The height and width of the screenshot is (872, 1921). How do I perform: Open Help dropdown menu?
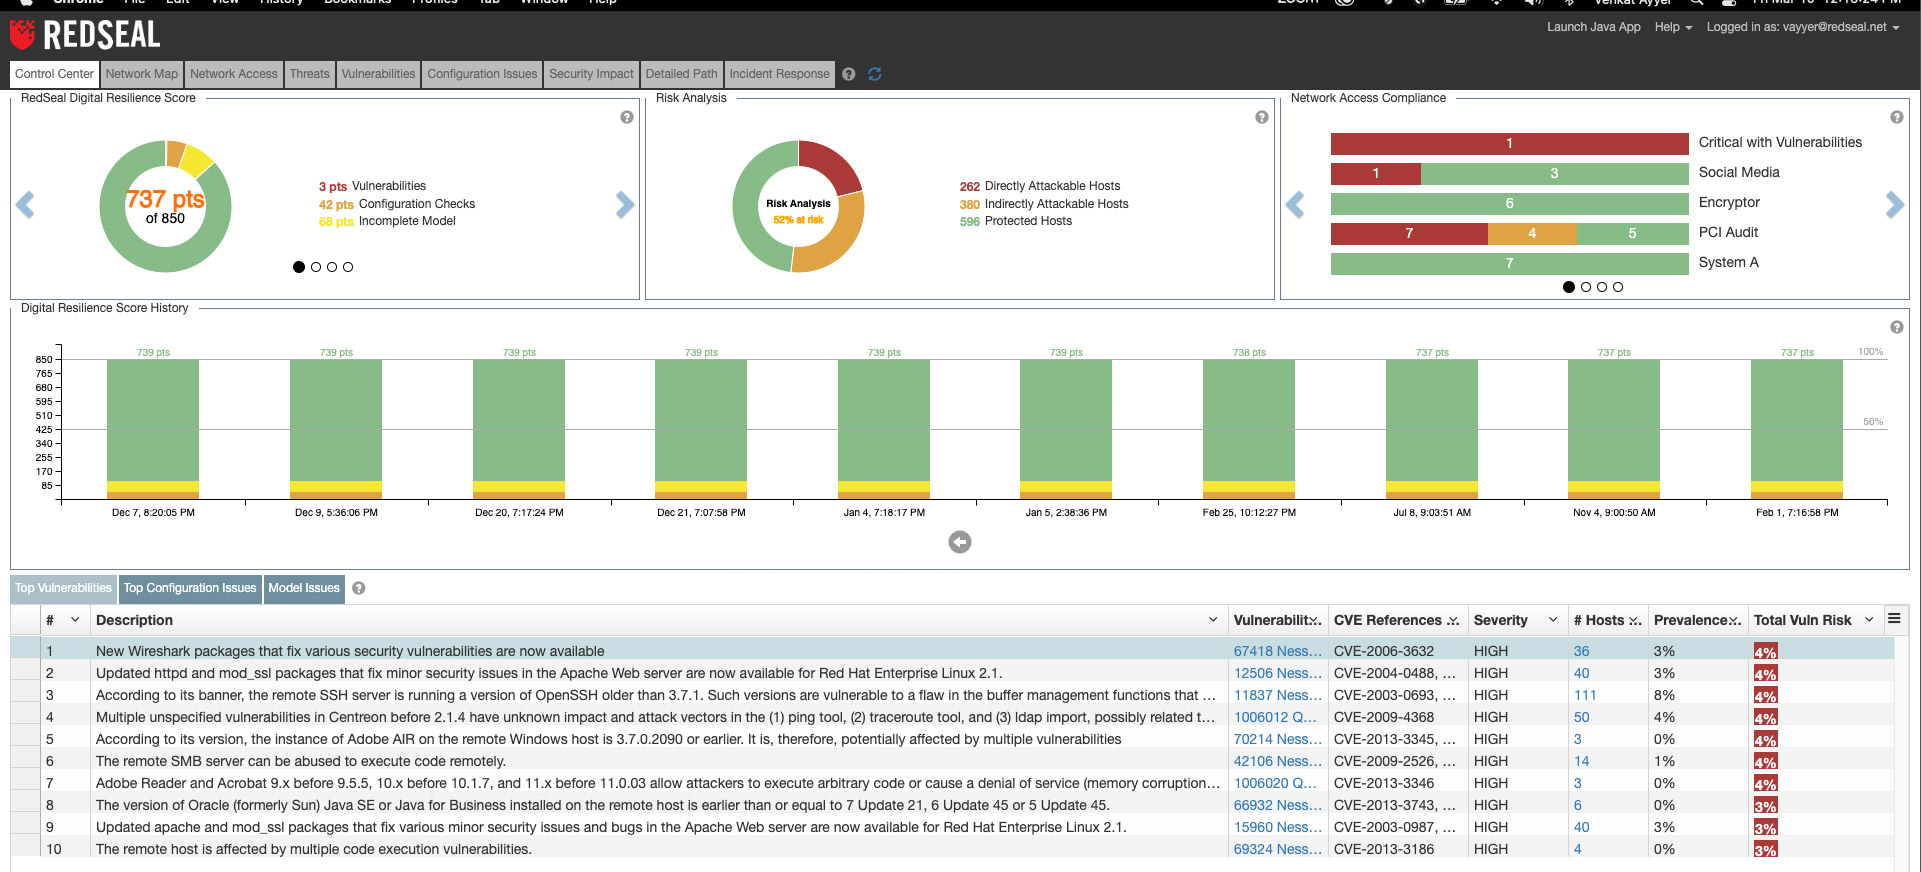pyautogui.click(x=1673, y=27)
